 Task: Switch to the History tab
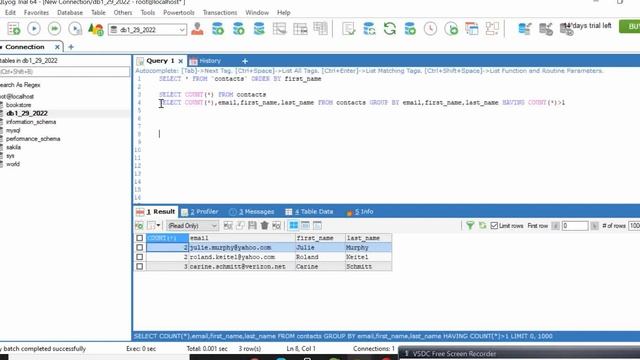(205, 61)
